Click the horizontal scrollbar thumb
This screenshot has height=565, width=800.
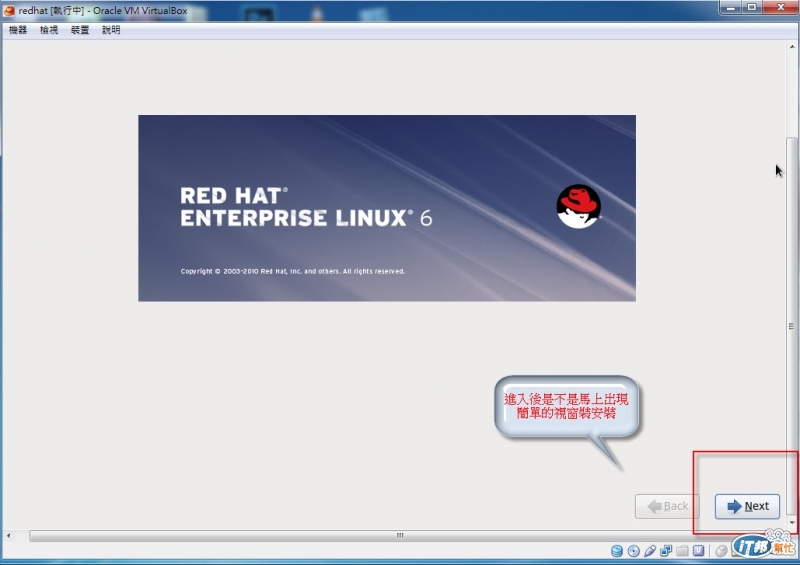[x=400, y=535]
